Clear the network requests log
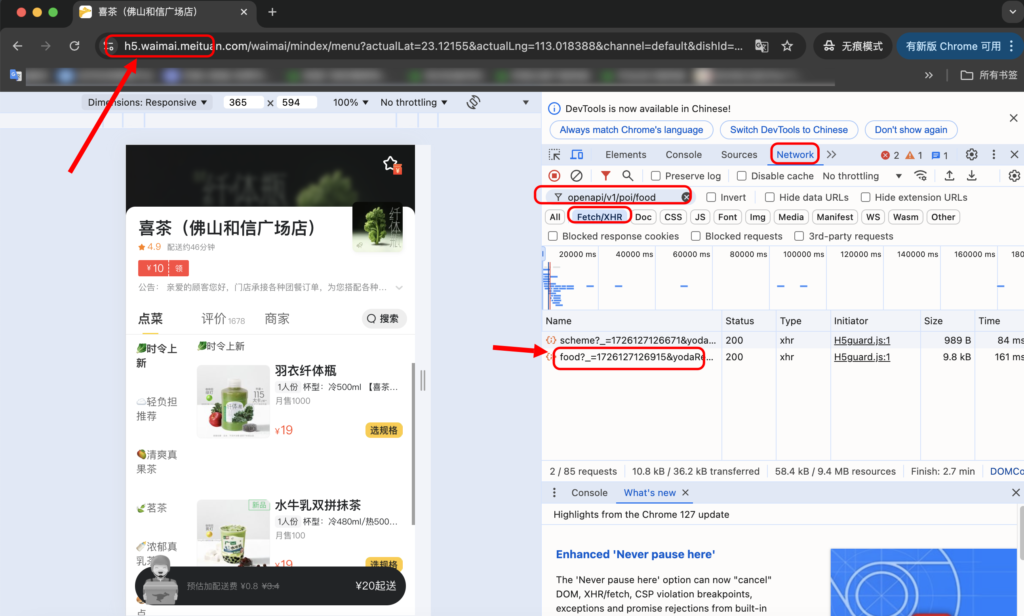 point(577,176)
